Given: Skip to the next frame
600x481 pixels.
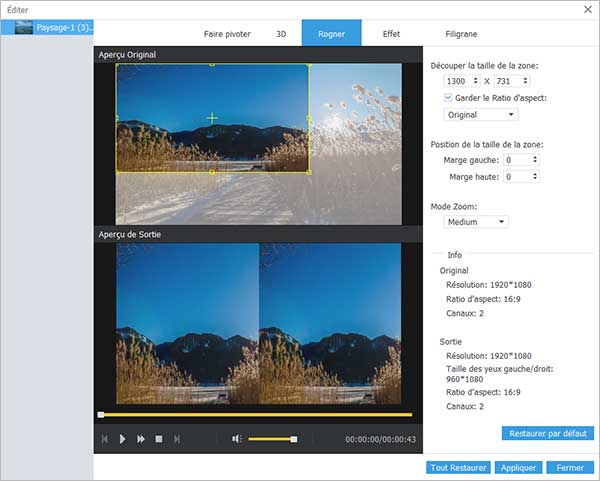Looking at the screenshot, I should tap(177, 439).
